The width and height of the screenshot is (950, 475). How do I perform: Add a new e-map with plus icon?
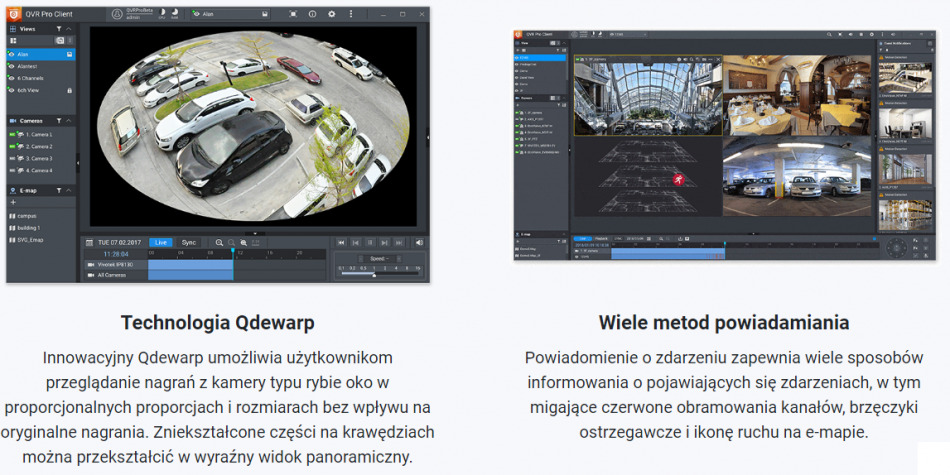click(13, 203)
